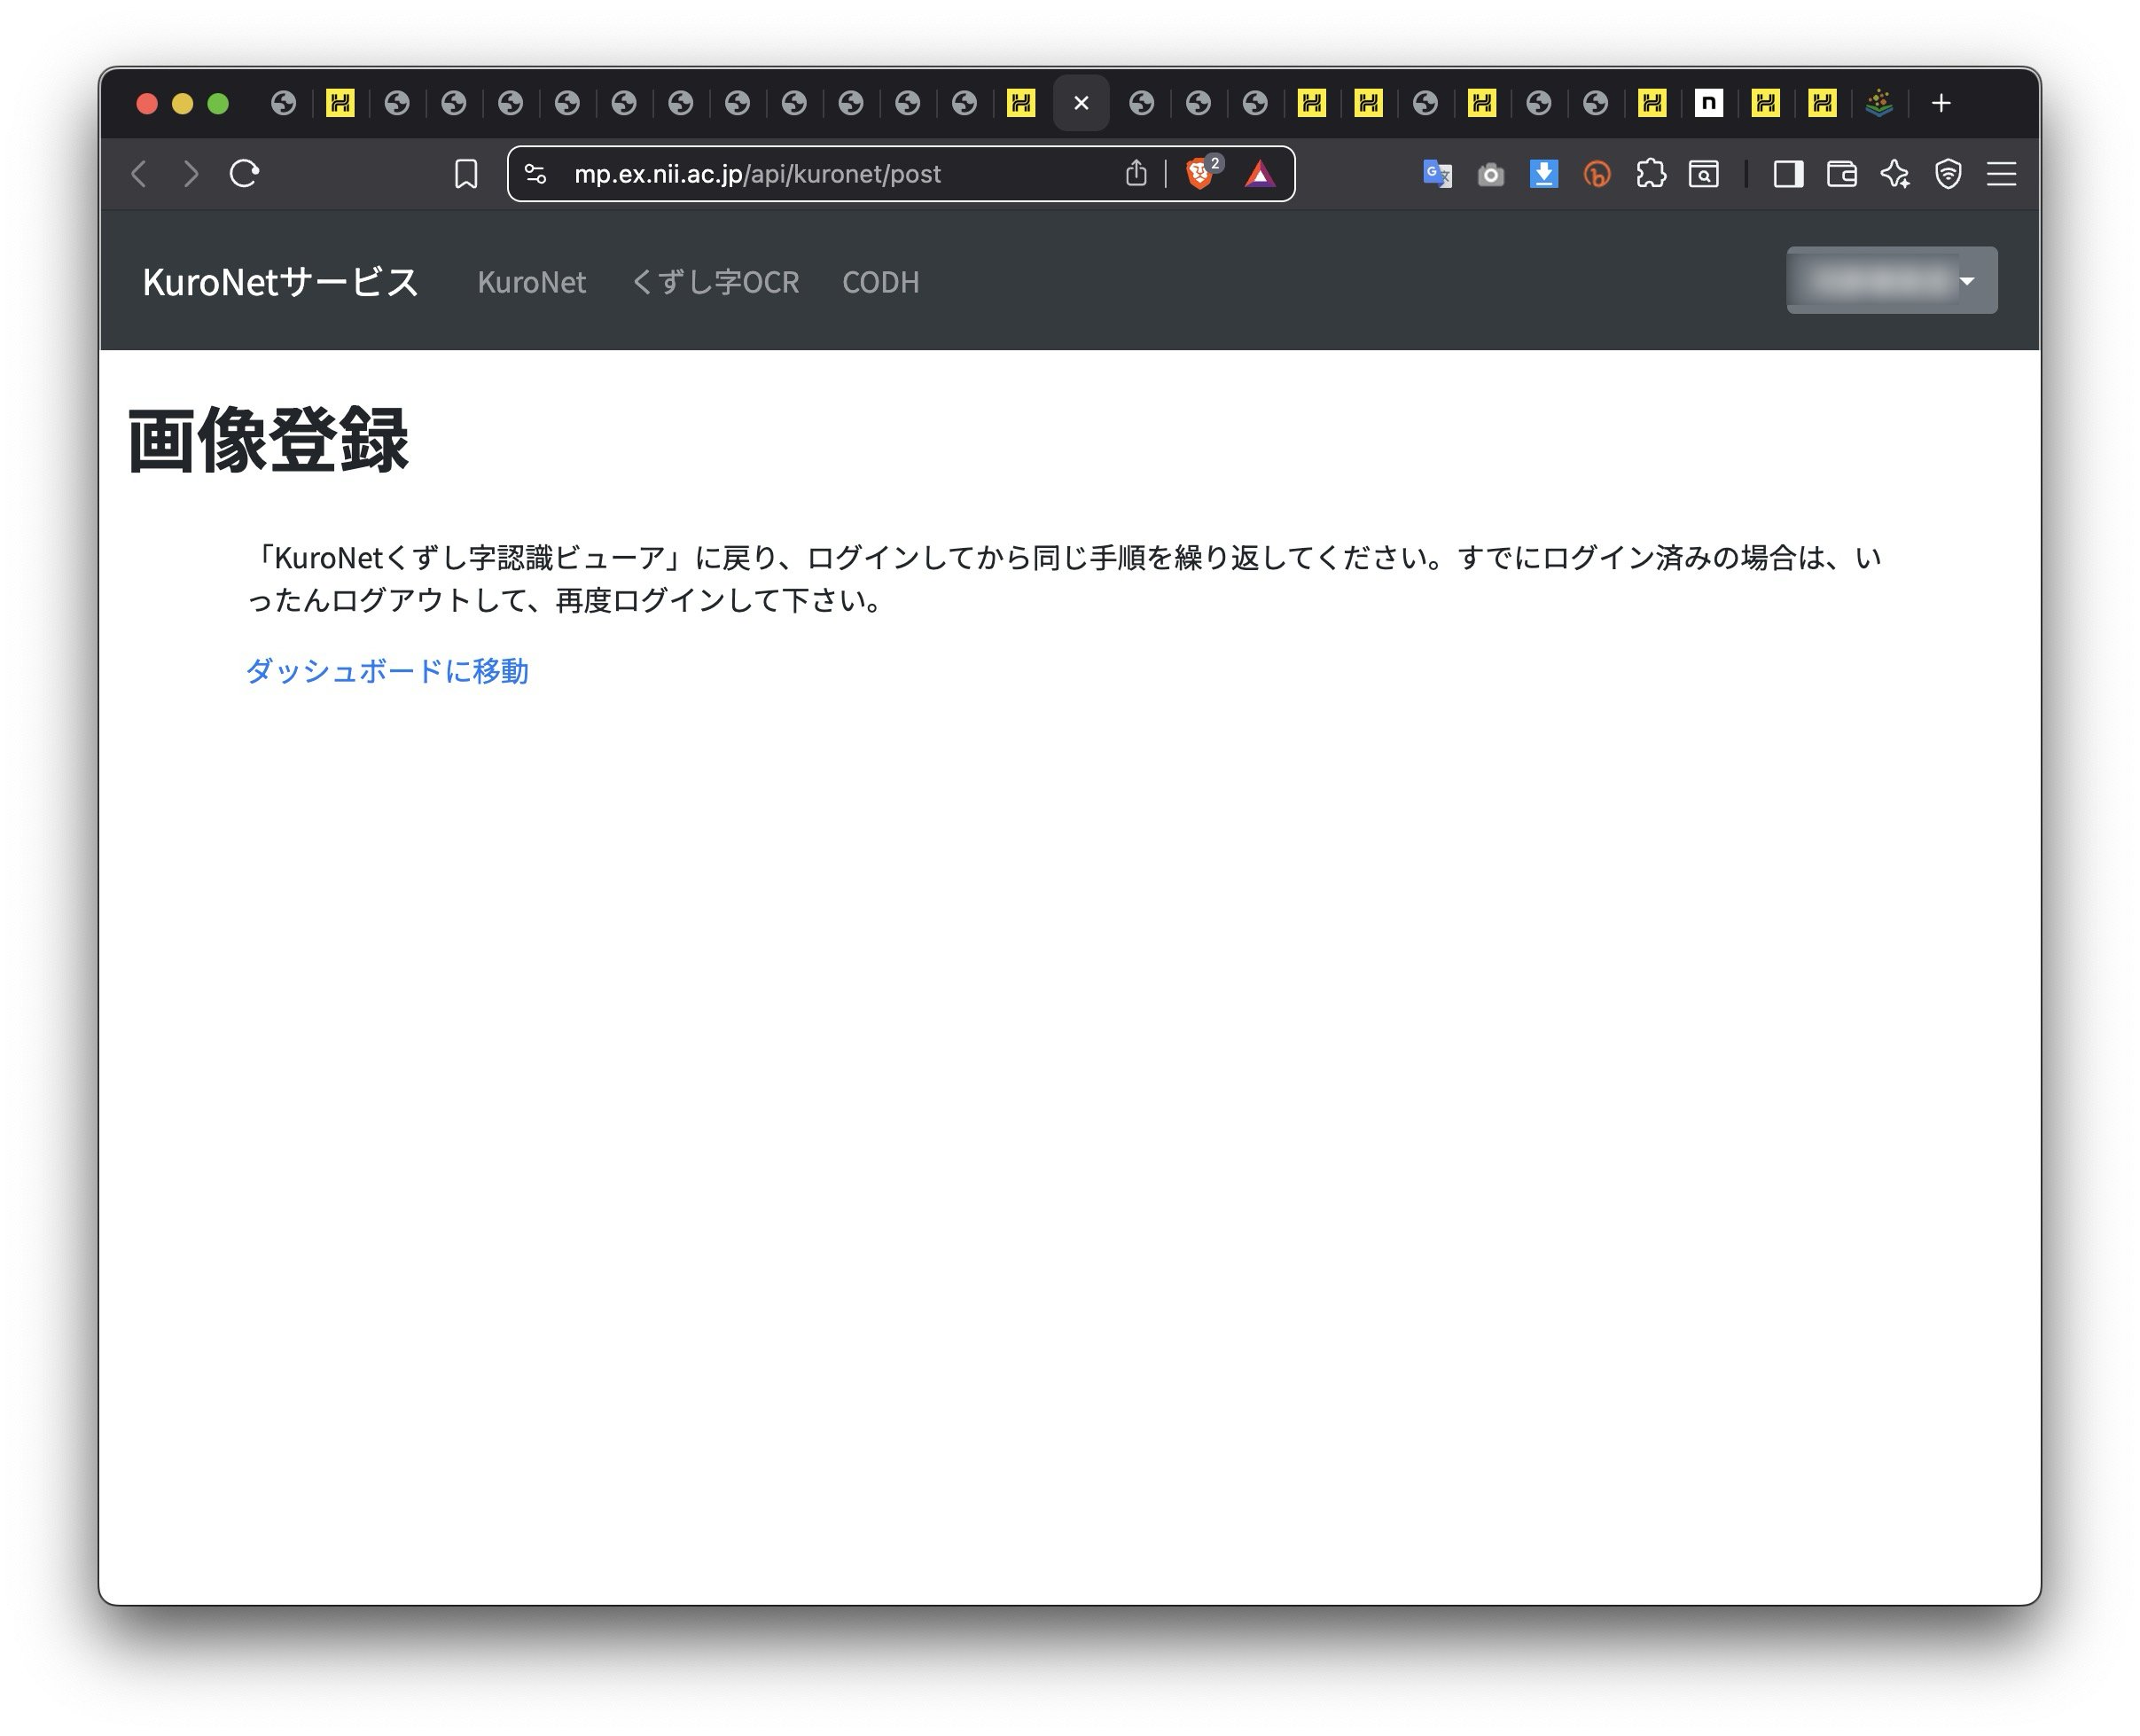
Task: Open the downloads manager icon
Action: [1543, 174]
